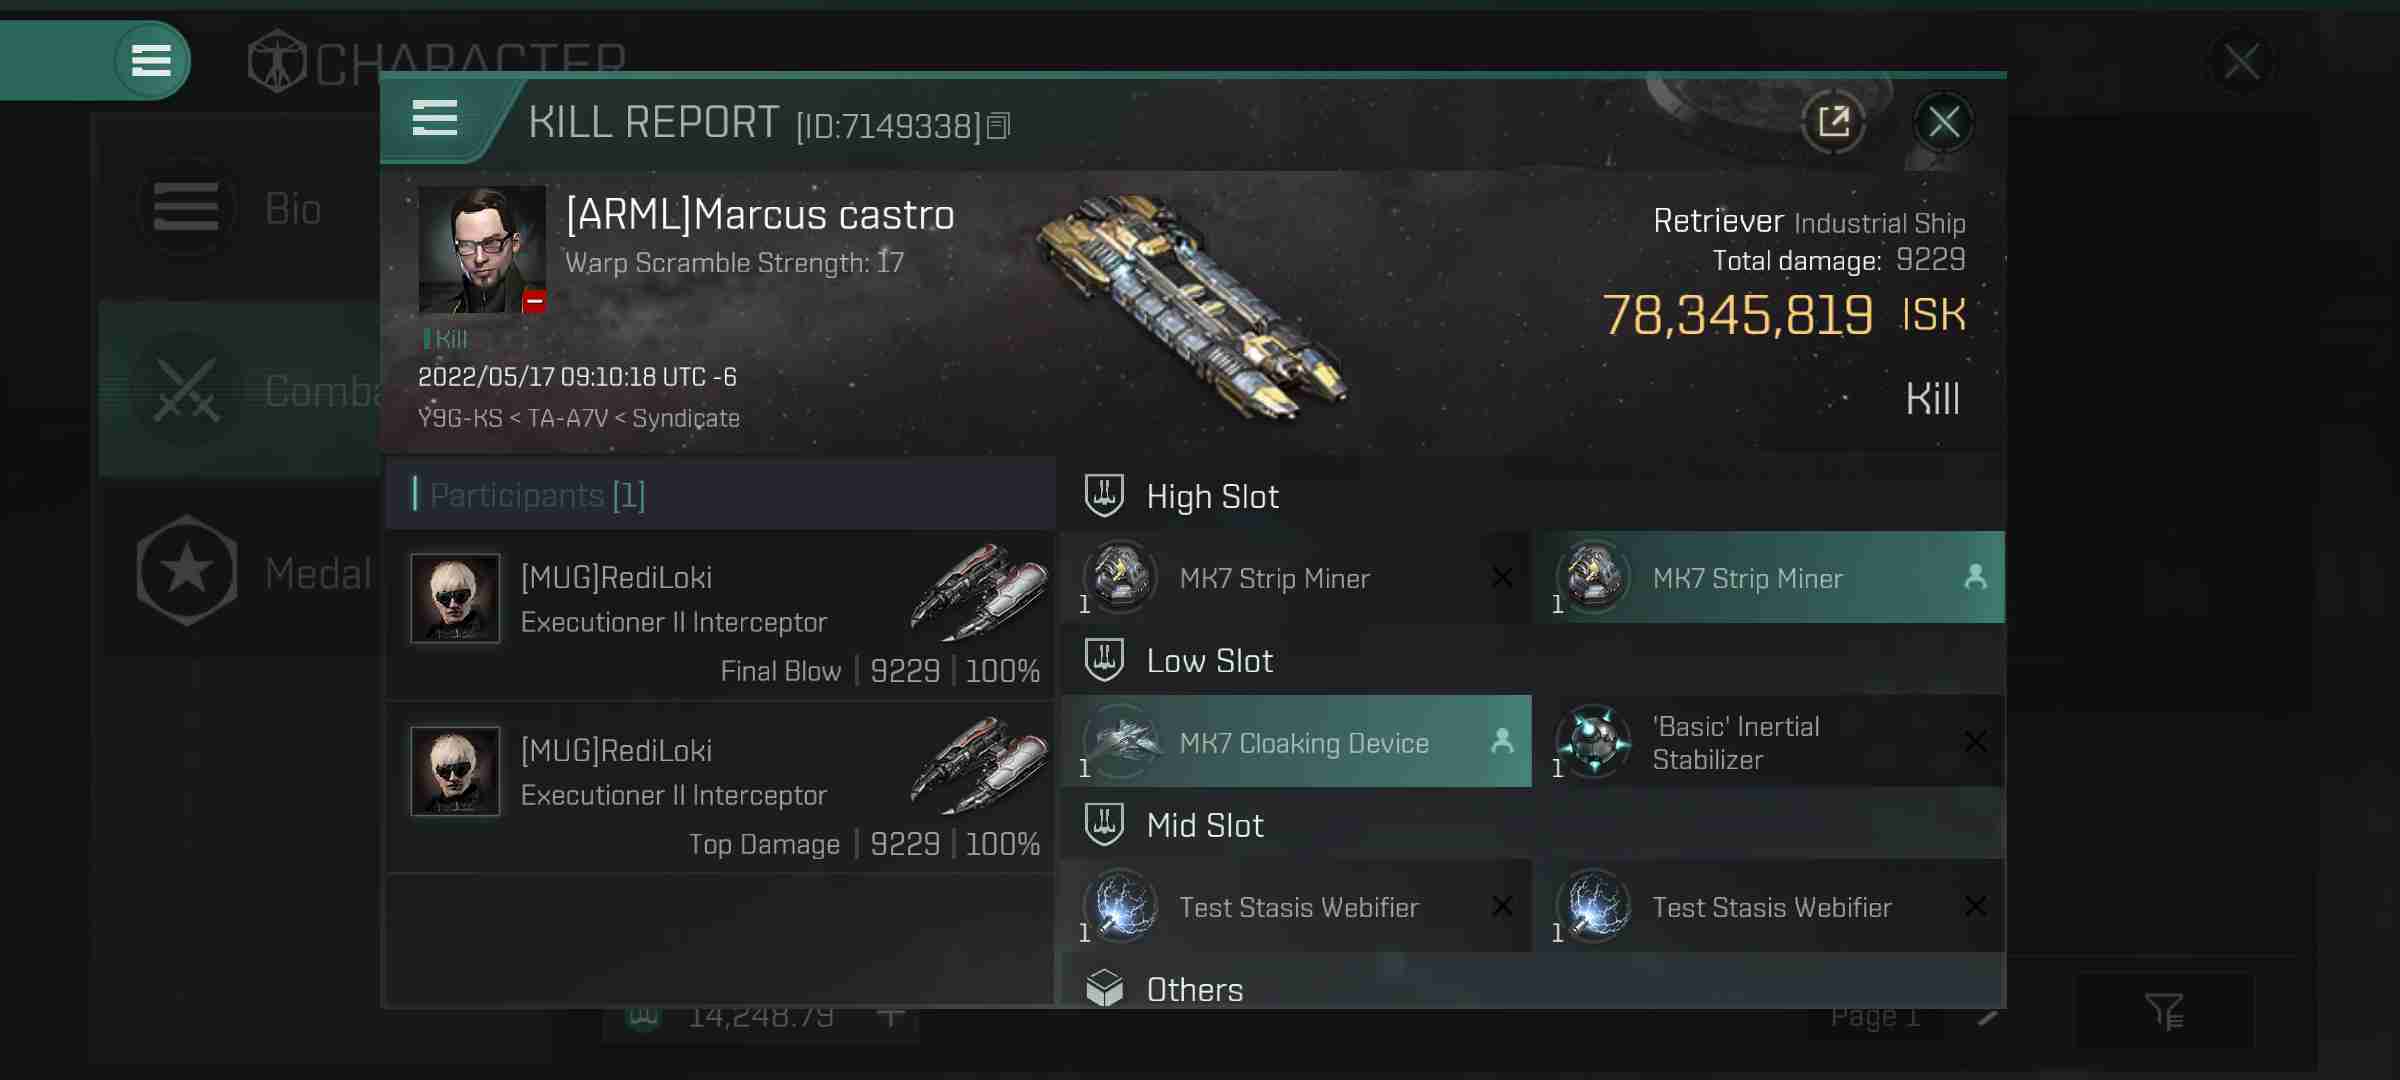This screenshot has height=1080, width=2400.
Task: Click Marcus castro's portrait
Action: pyautogui.click(x=482, y=249)
